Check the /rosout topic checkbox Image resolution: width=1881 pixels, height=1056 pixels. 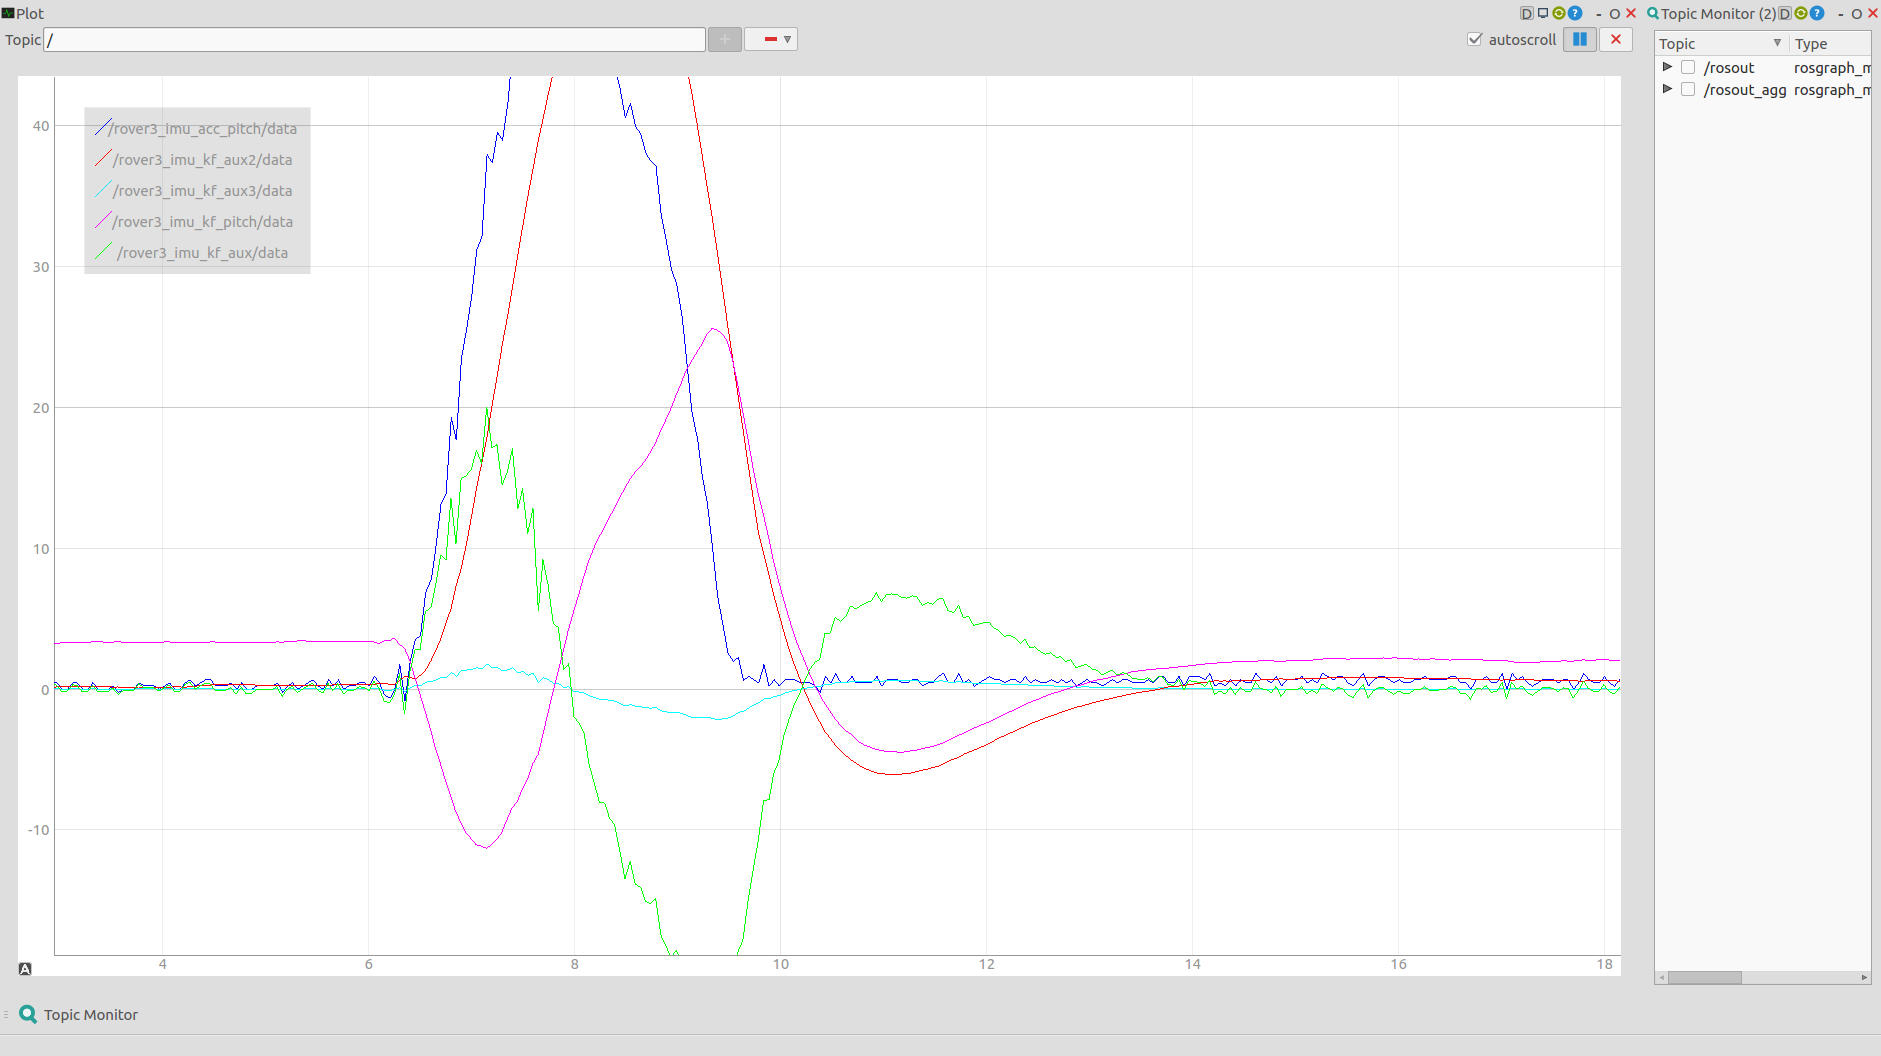click(x=1688, y=68)
